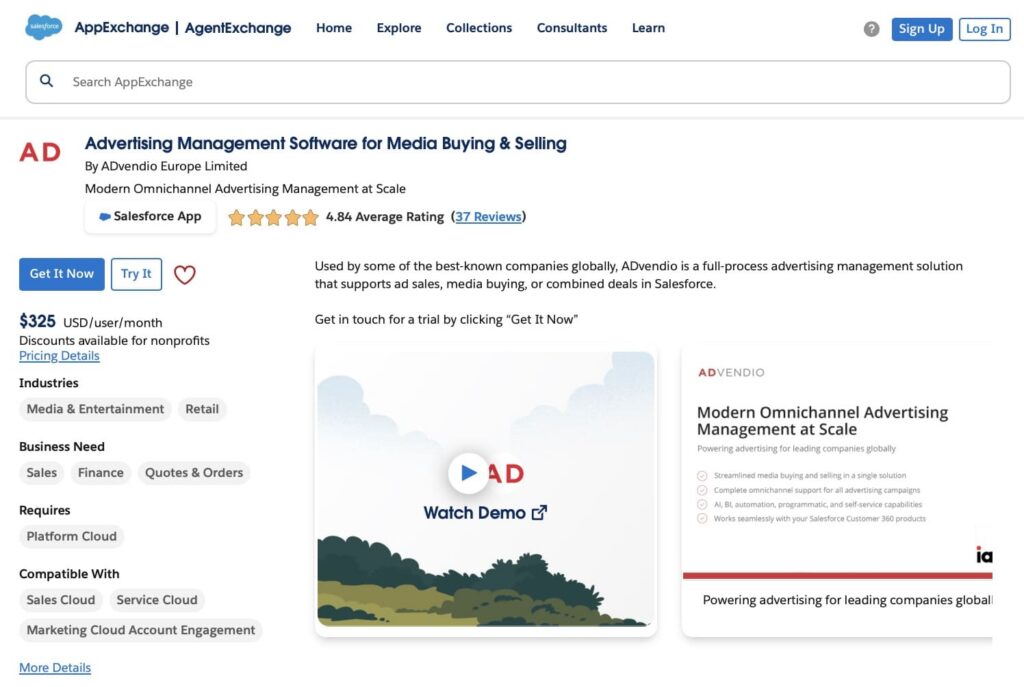Open the Collections menu
Screen dimensions: 1024x687
tap(479, 28)
